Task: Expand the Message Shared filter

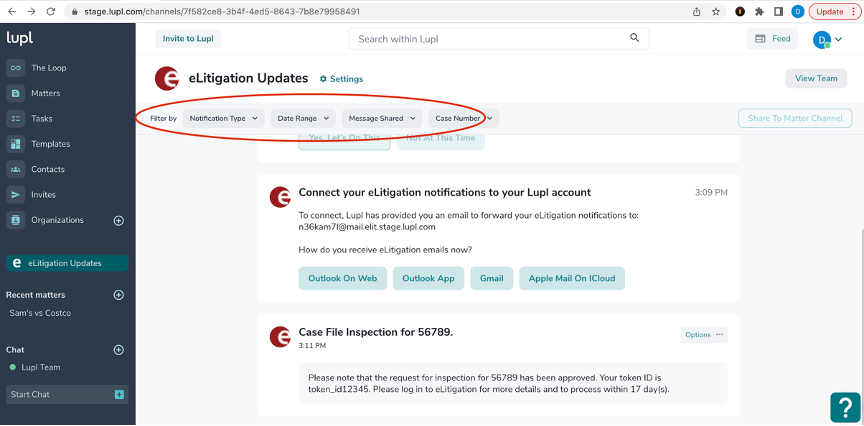Action: pyautogui.click(x=382, y=118)
